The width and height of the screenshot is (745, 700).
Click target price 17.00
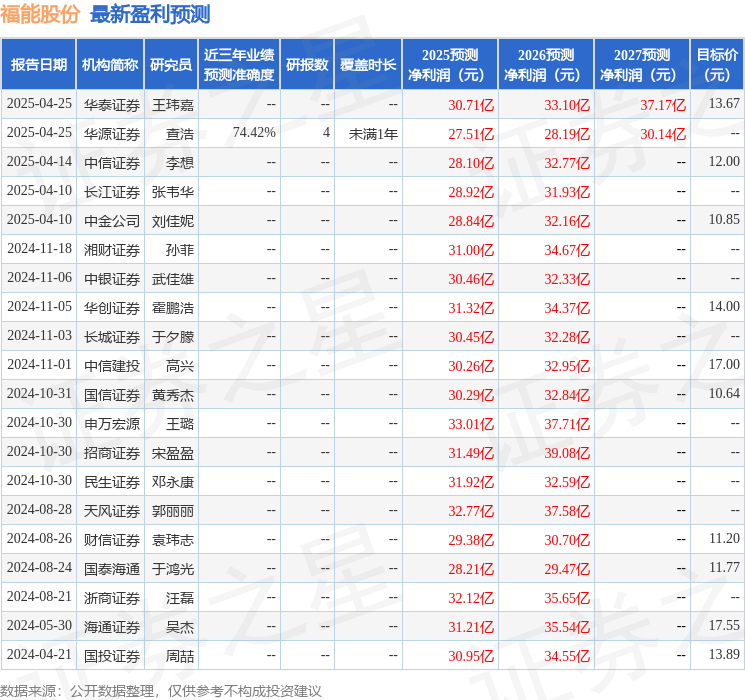pyautogui.click(x=724, y=364)
